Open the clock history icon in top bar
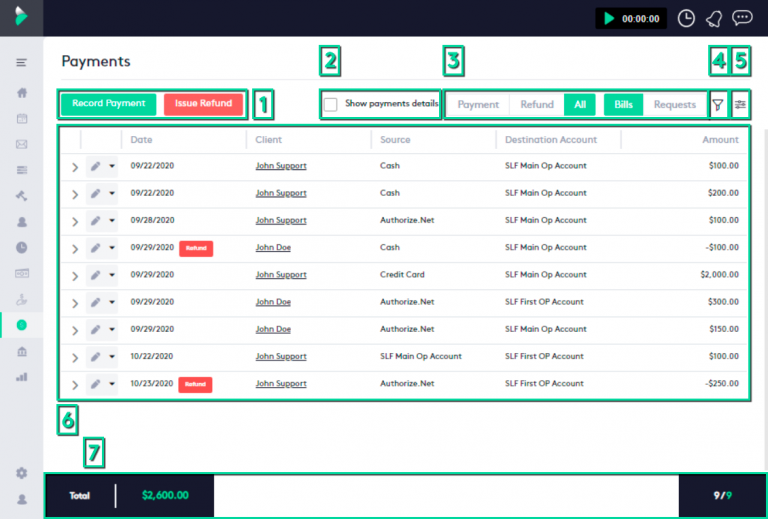 [x=686, y=19]
